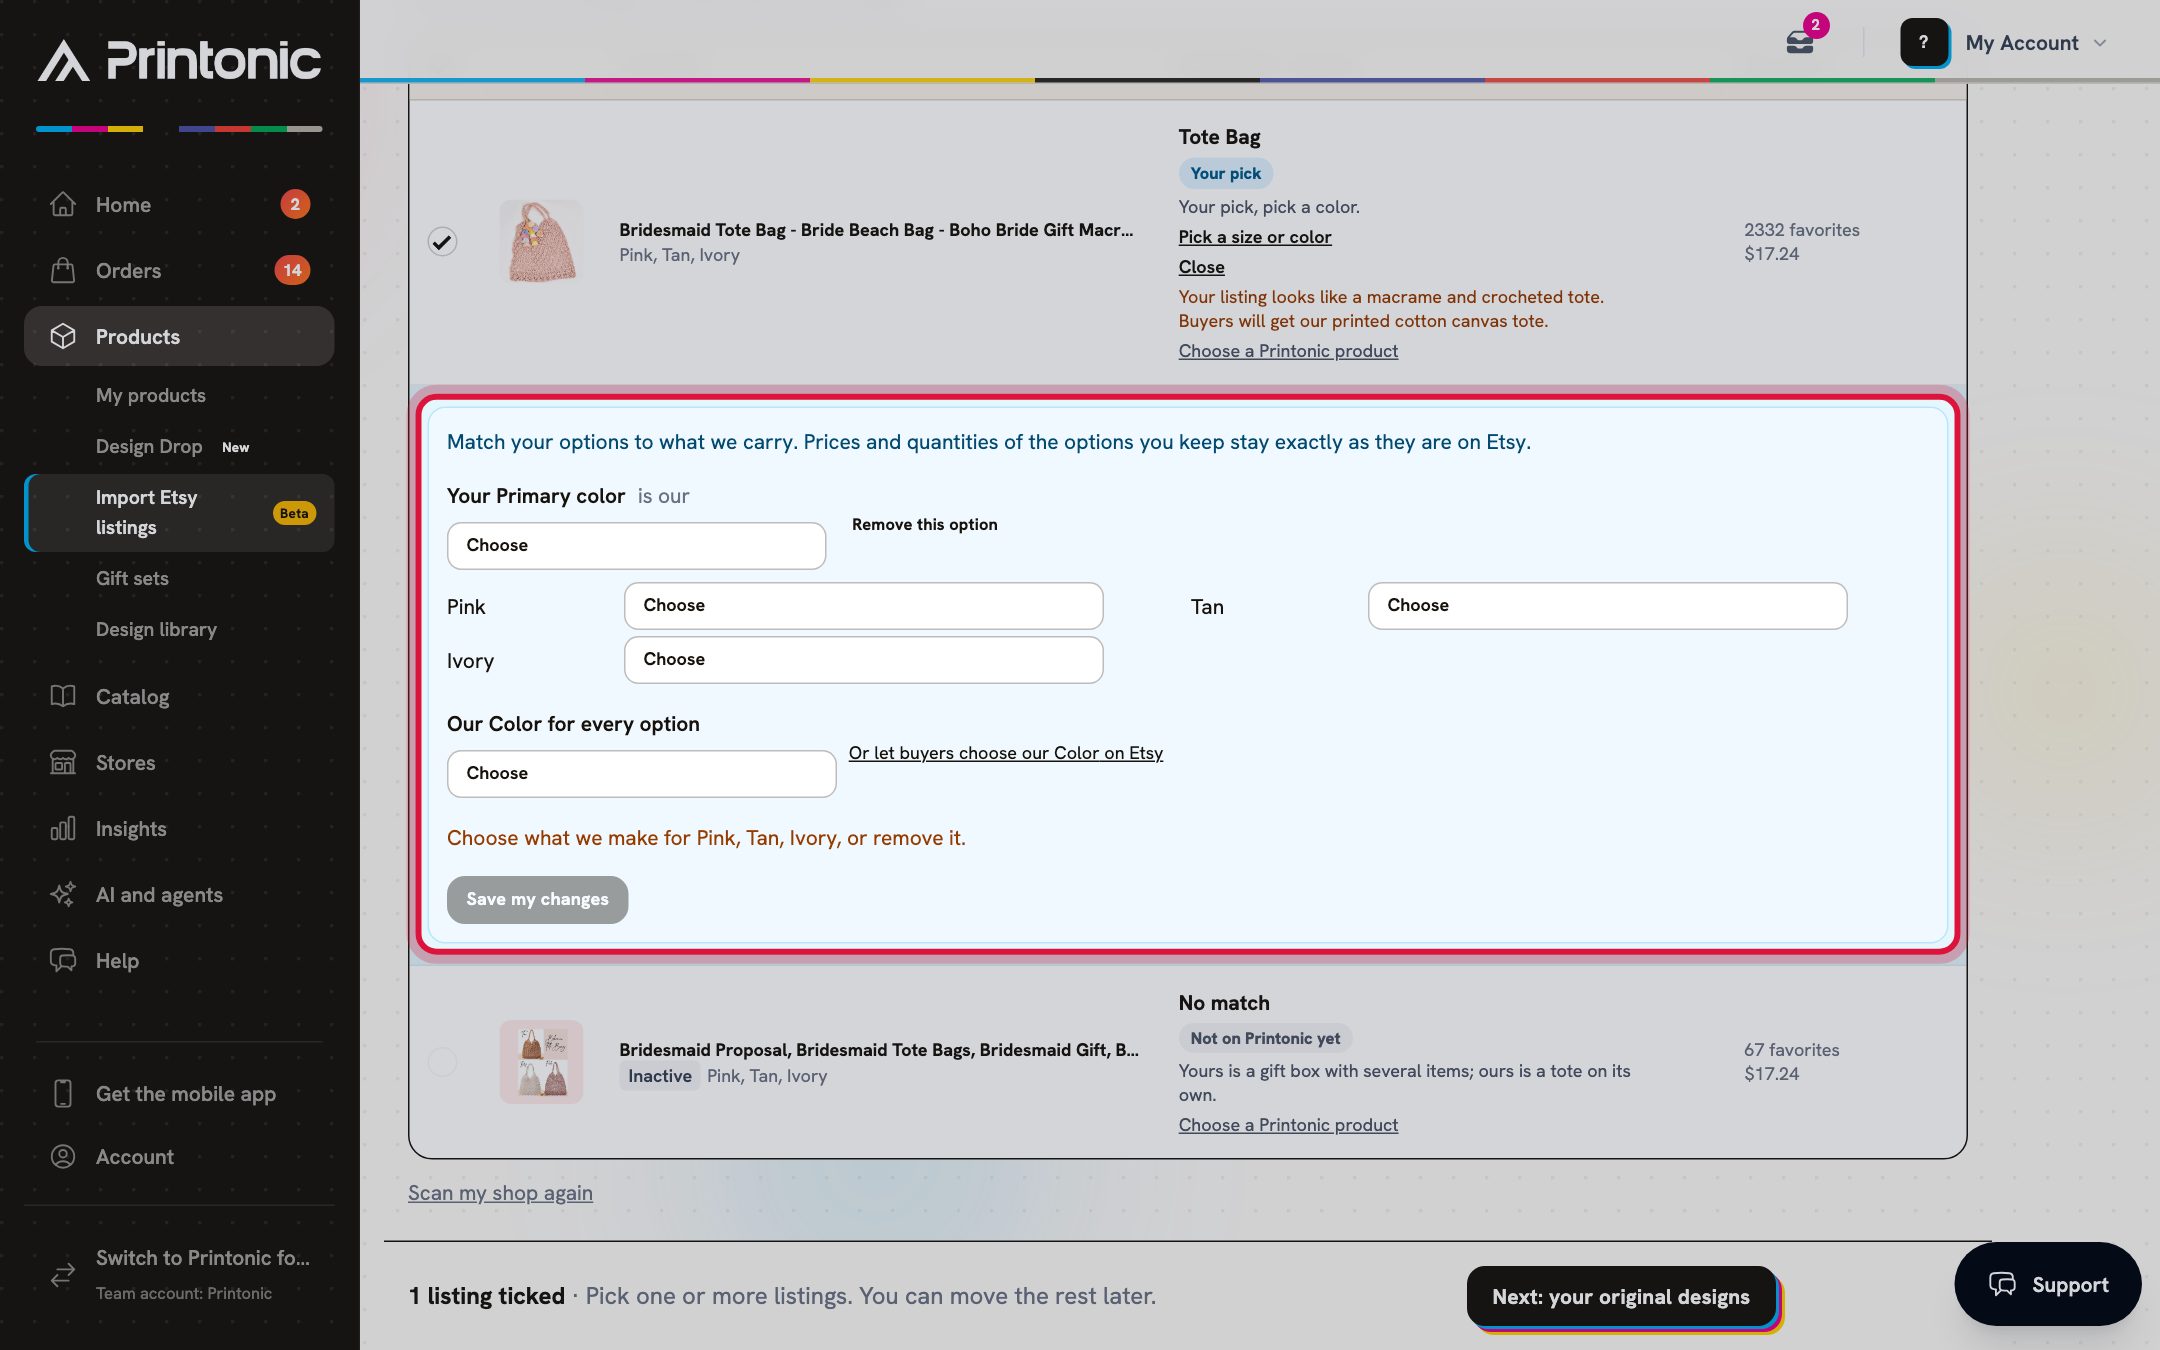The image size is (2160, 1350).
Task: Click the mobile phone icon for the app
Action: [63, 1093]
